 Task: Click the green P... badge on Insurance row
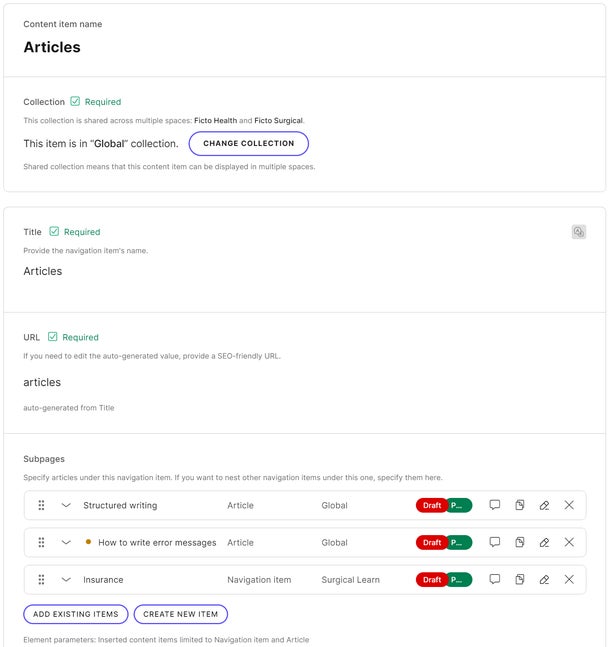point(459,579)
